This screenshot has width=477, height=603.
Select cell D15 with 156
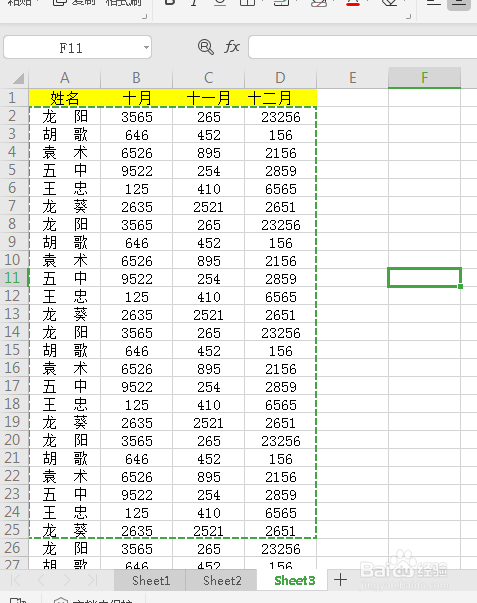click(280, 350)
